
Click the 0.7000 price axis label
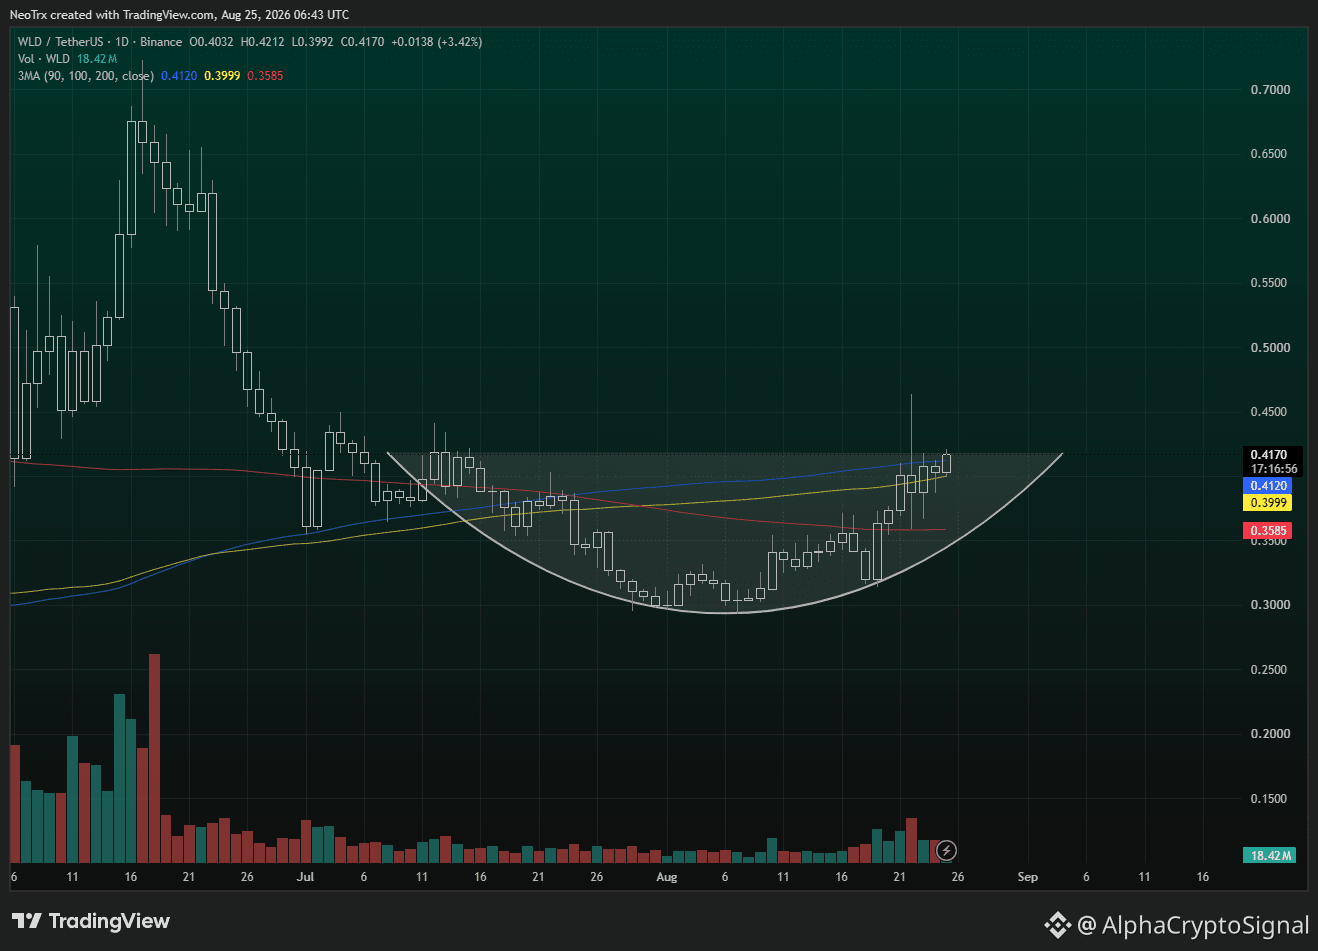pyautogui.click(x=1270, y=90)
